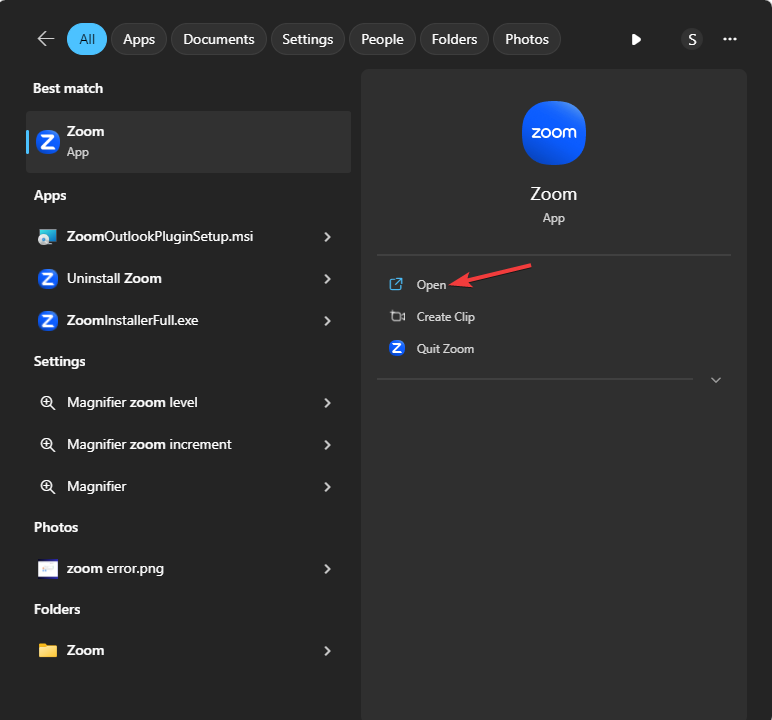Choose Create Clip action
The width and height of the screenshot is (772, 720).
[446, 317]
